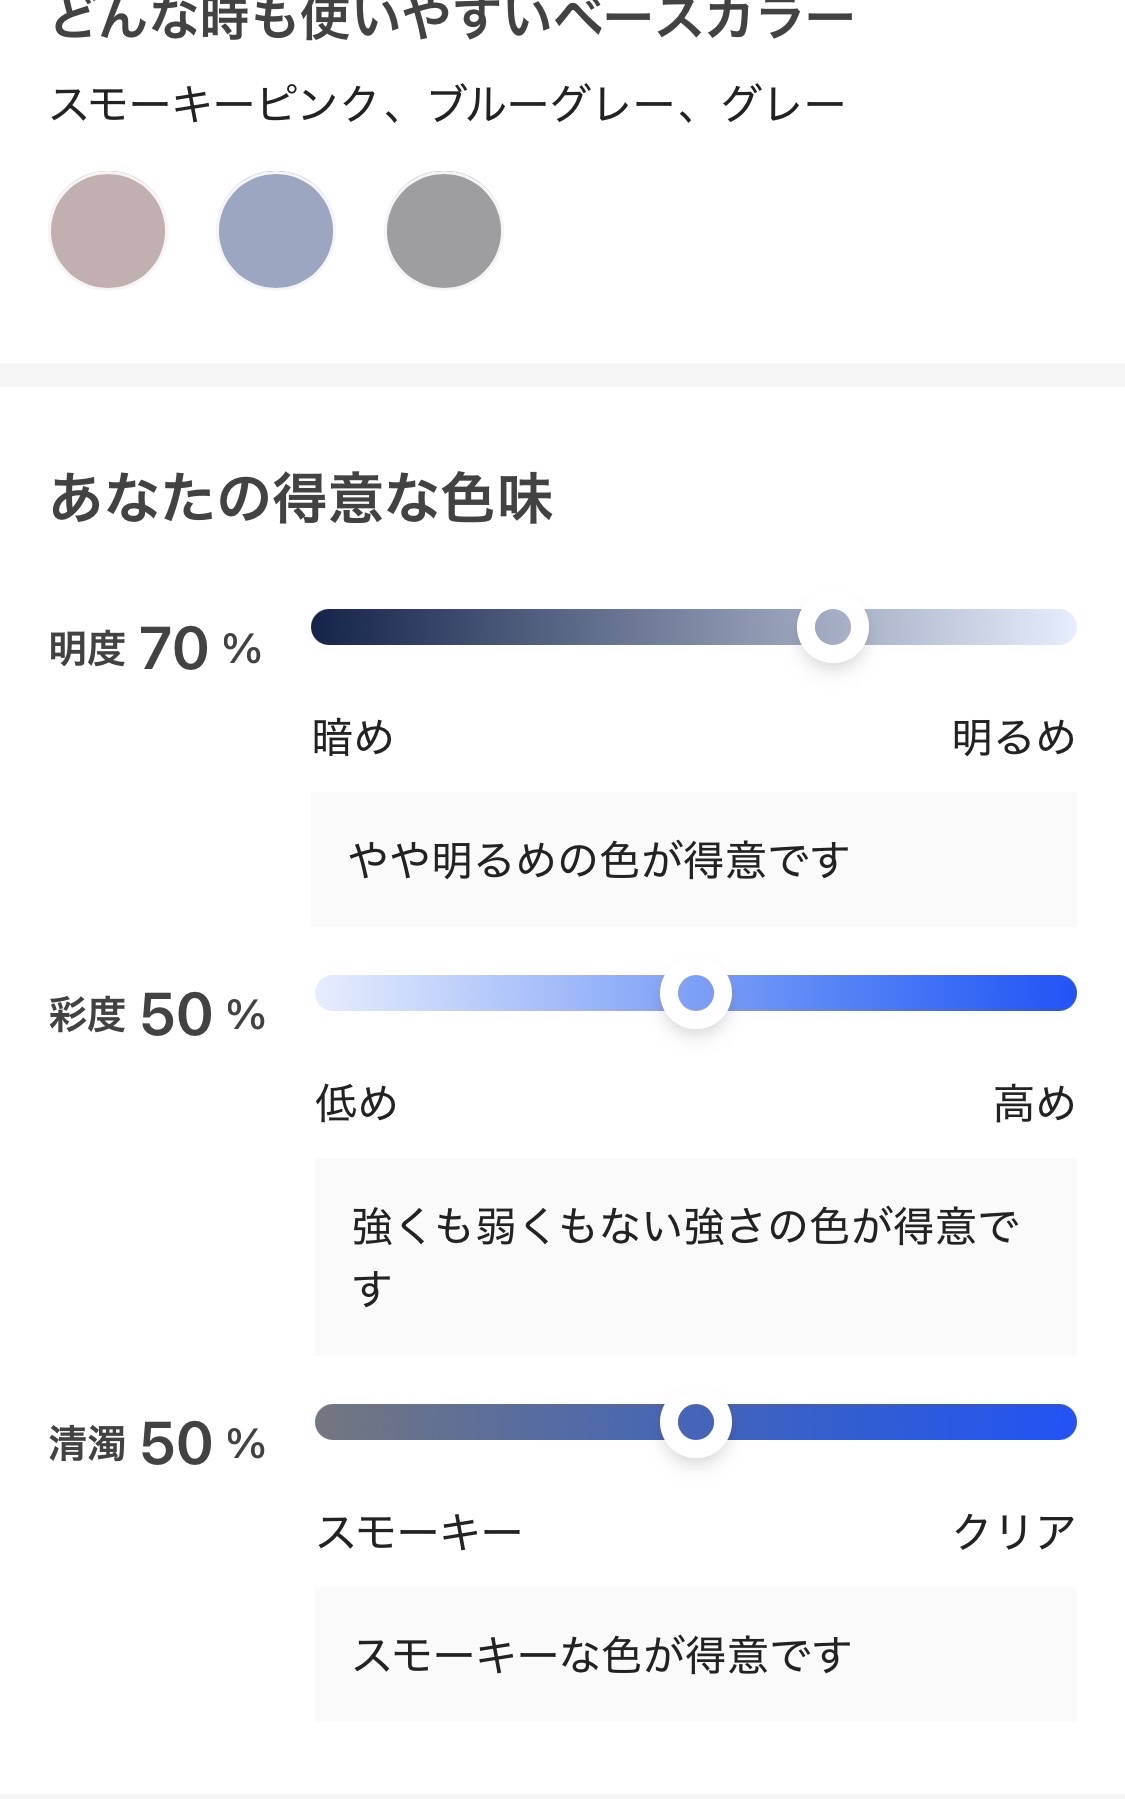This screenshot has width=1125, height=1799.
Task: Click the 彩度 saturation slider handle
Action: [x=696, y=993]
